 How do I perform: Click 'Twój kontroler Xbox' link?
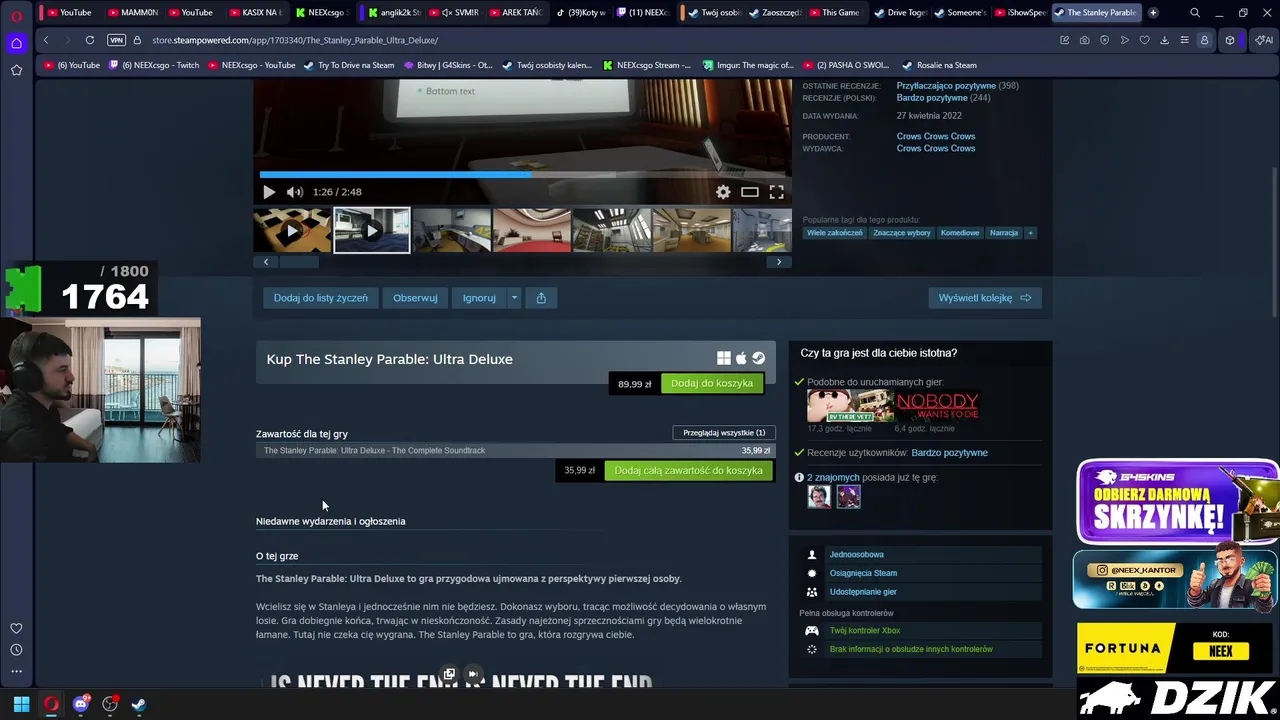865,631
